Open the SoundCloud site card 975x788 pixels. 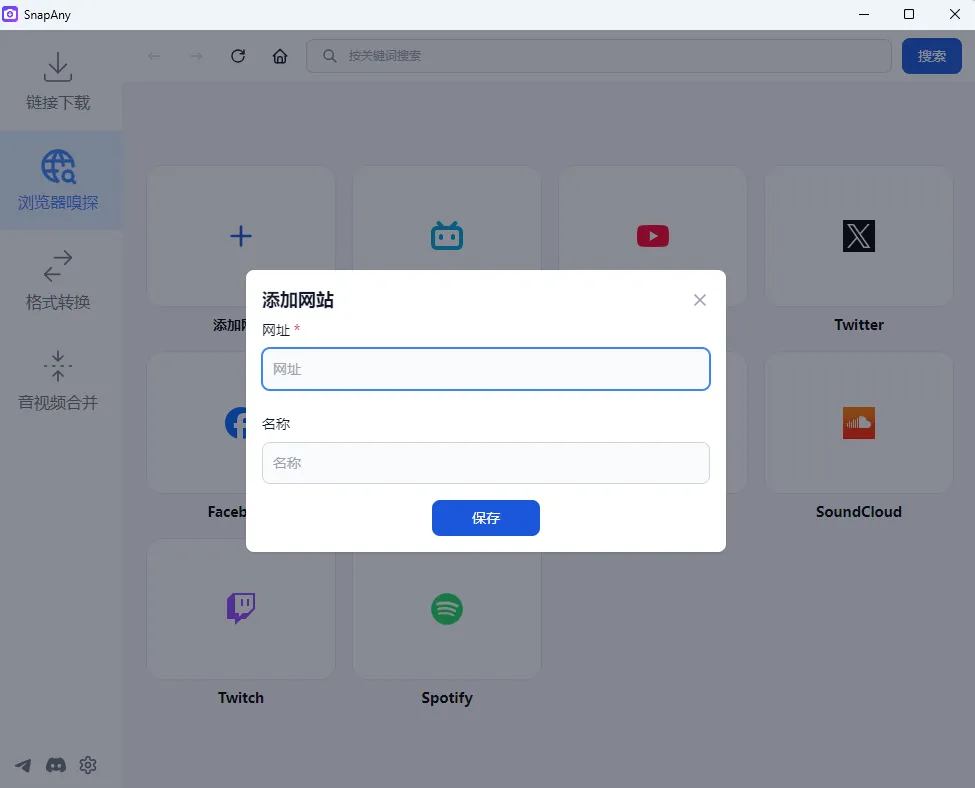[859, 423]
